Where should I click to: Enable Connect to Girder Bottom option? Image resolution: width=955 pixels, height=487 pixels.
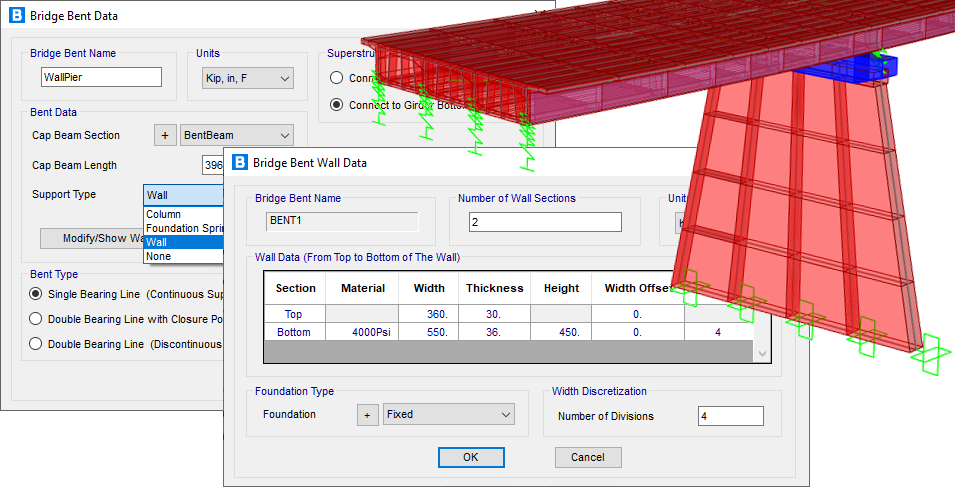point(337,105)
